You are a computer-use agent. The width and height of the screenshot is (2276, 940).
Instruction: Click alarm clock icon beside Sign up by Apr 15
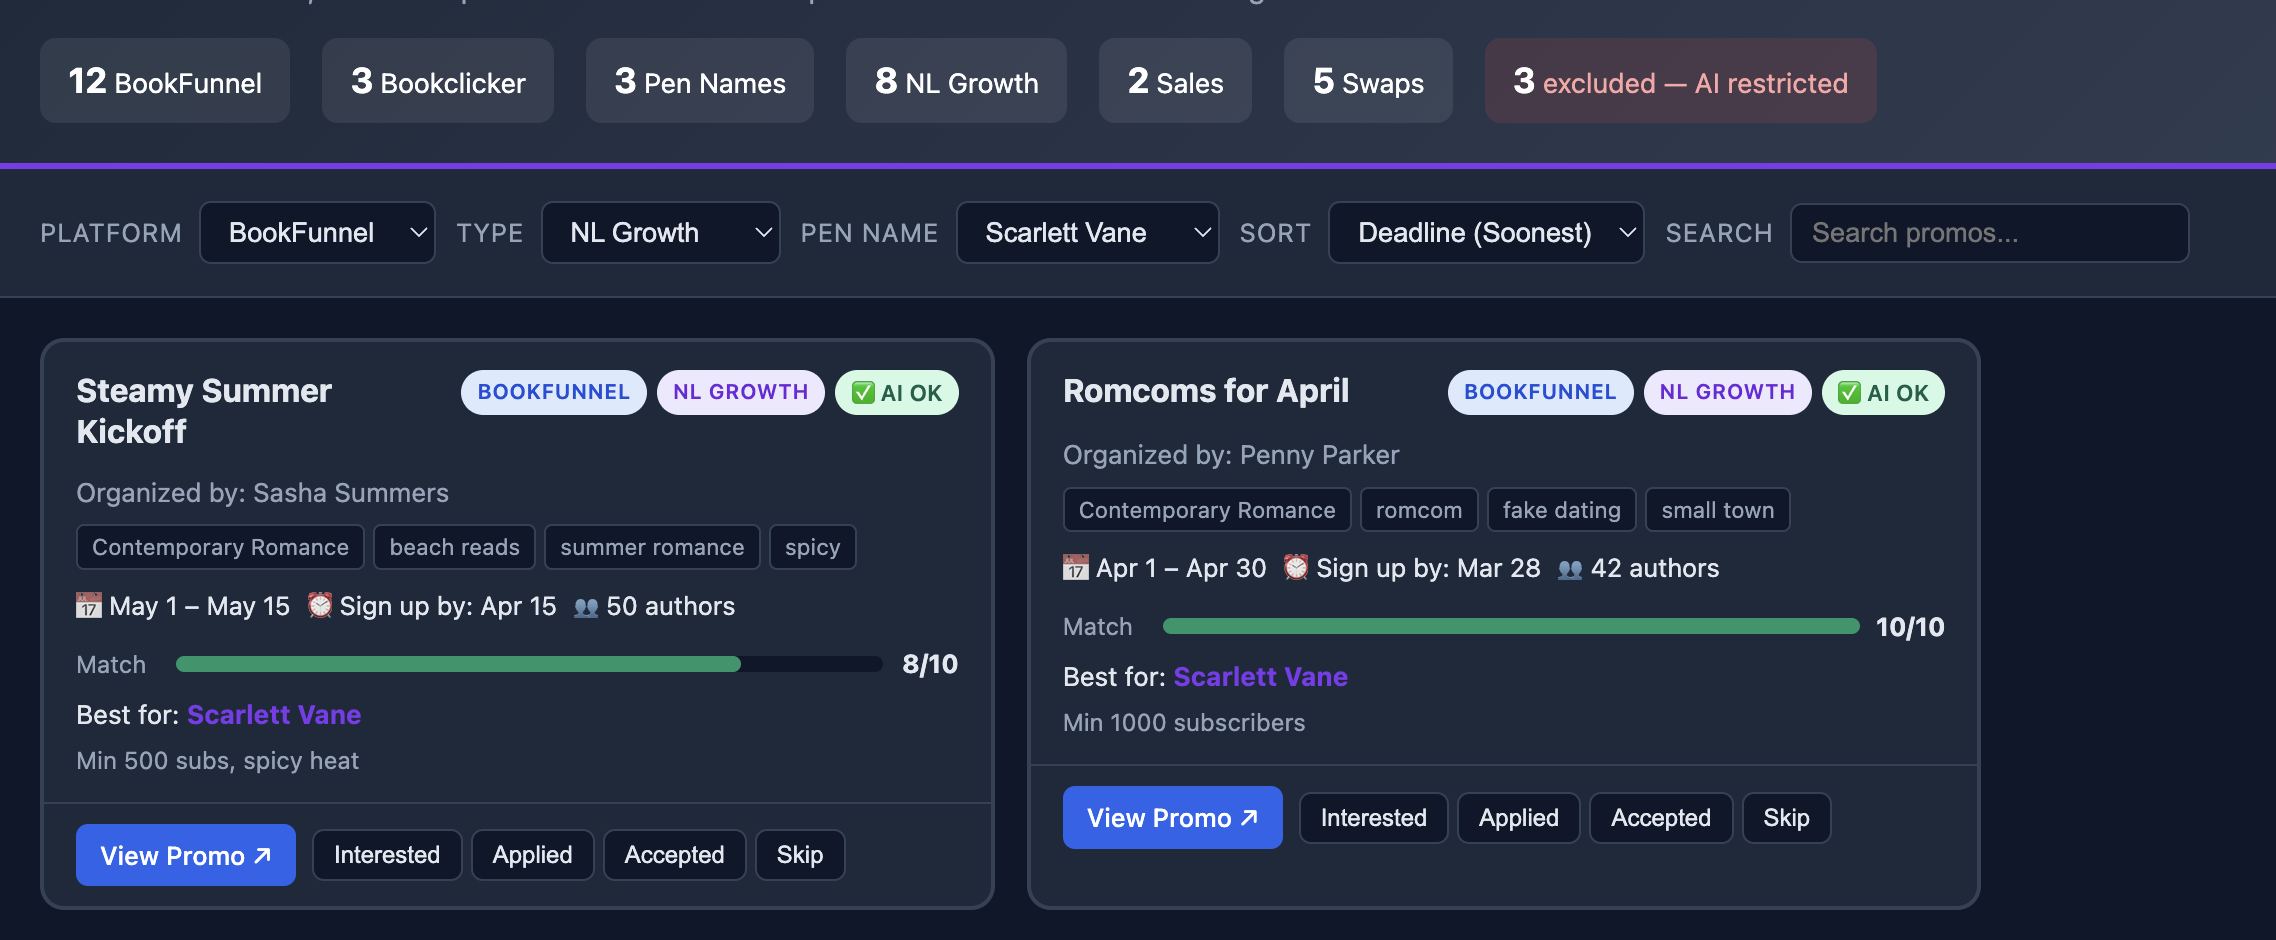[320, 606]
